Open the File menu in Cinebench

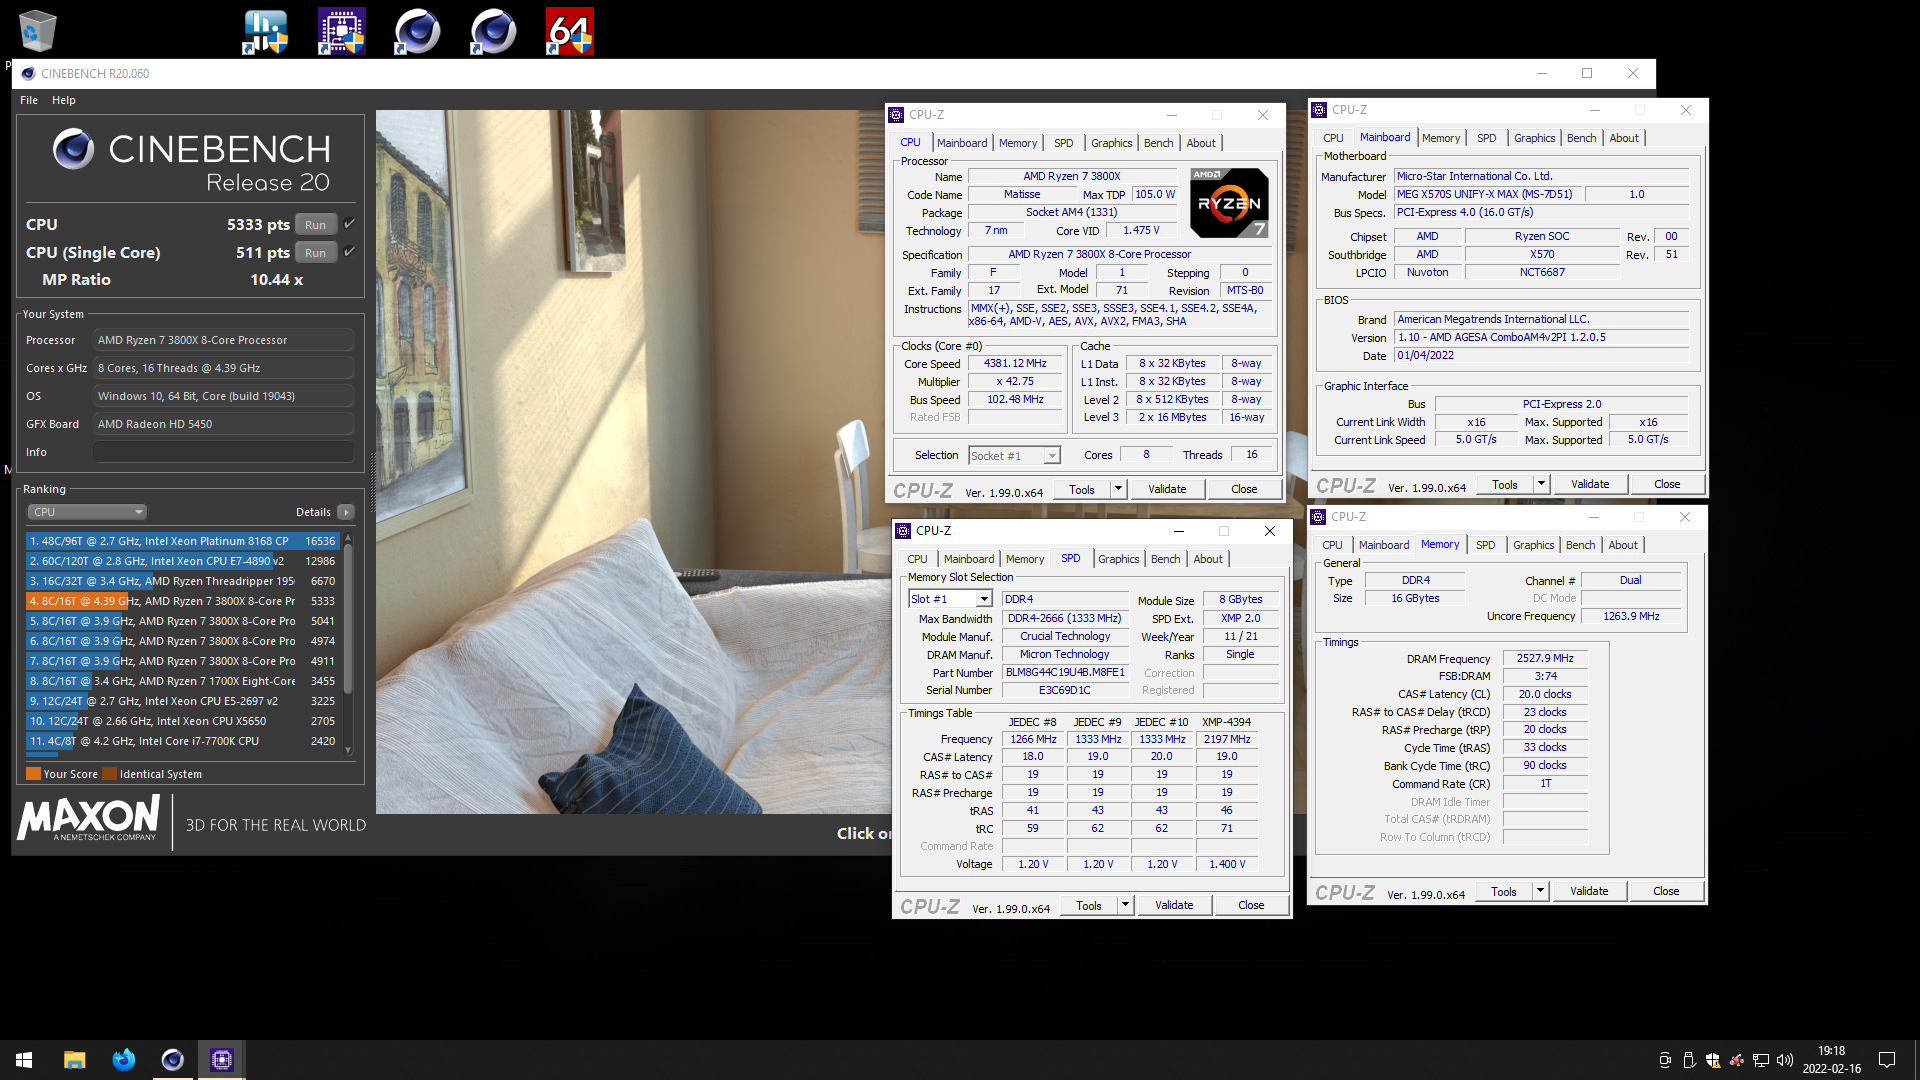tap(29, 100)
